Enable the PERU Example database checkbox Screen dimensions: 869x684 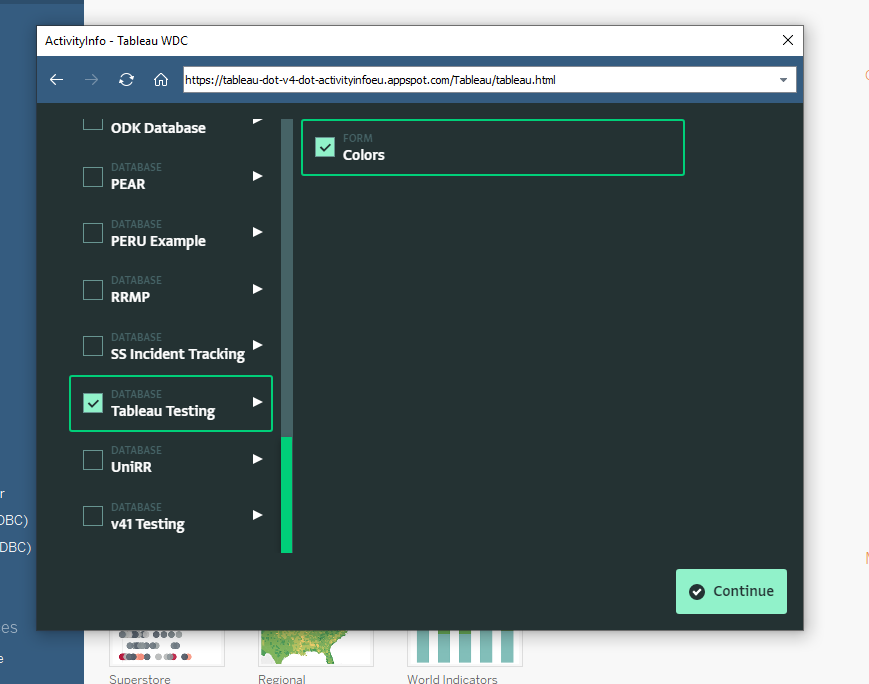click(93, 233)
